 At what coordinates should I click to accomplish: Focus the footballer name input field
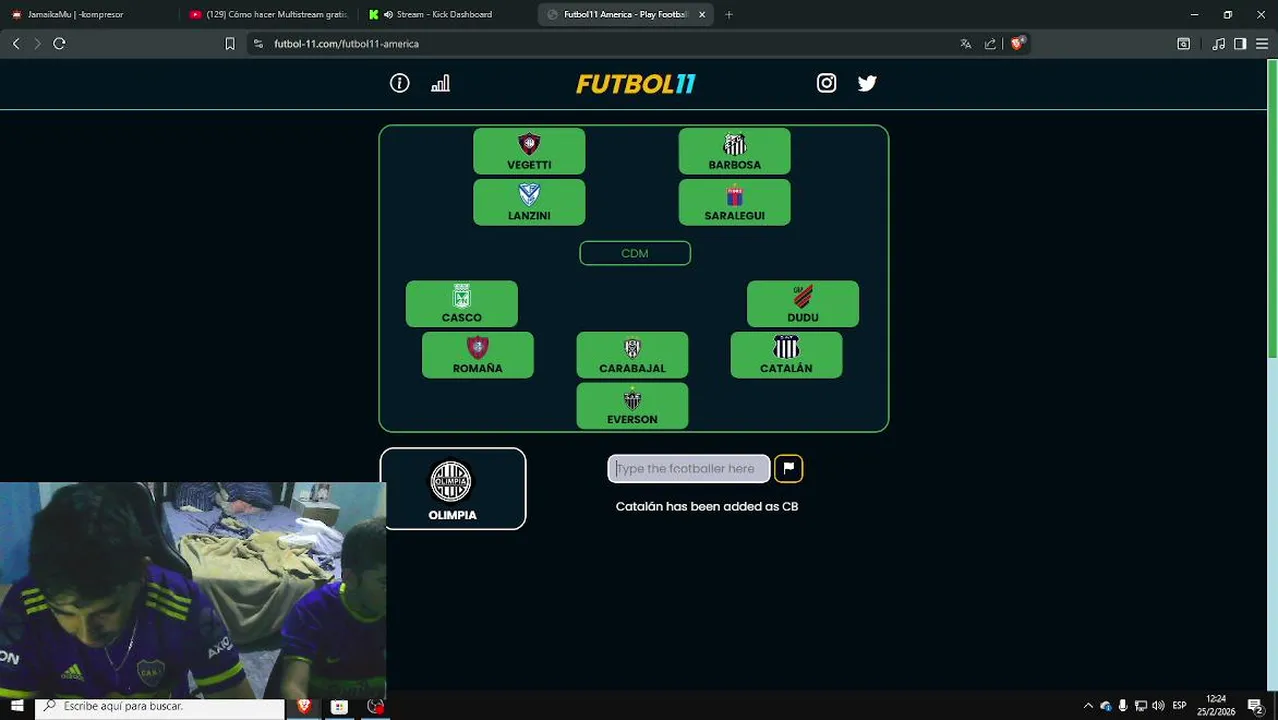689,468
